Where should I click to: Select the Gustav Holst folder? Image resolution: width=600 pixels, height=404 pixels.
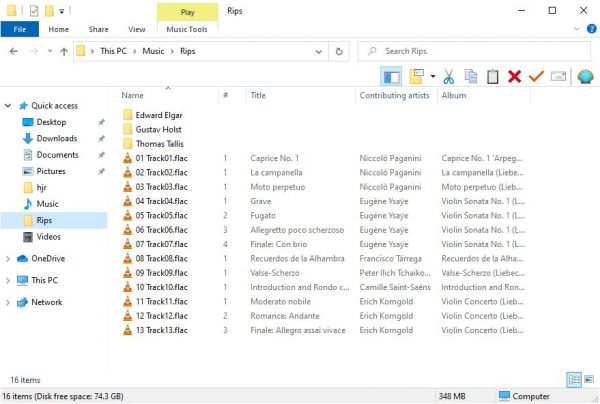pos(158,129)
